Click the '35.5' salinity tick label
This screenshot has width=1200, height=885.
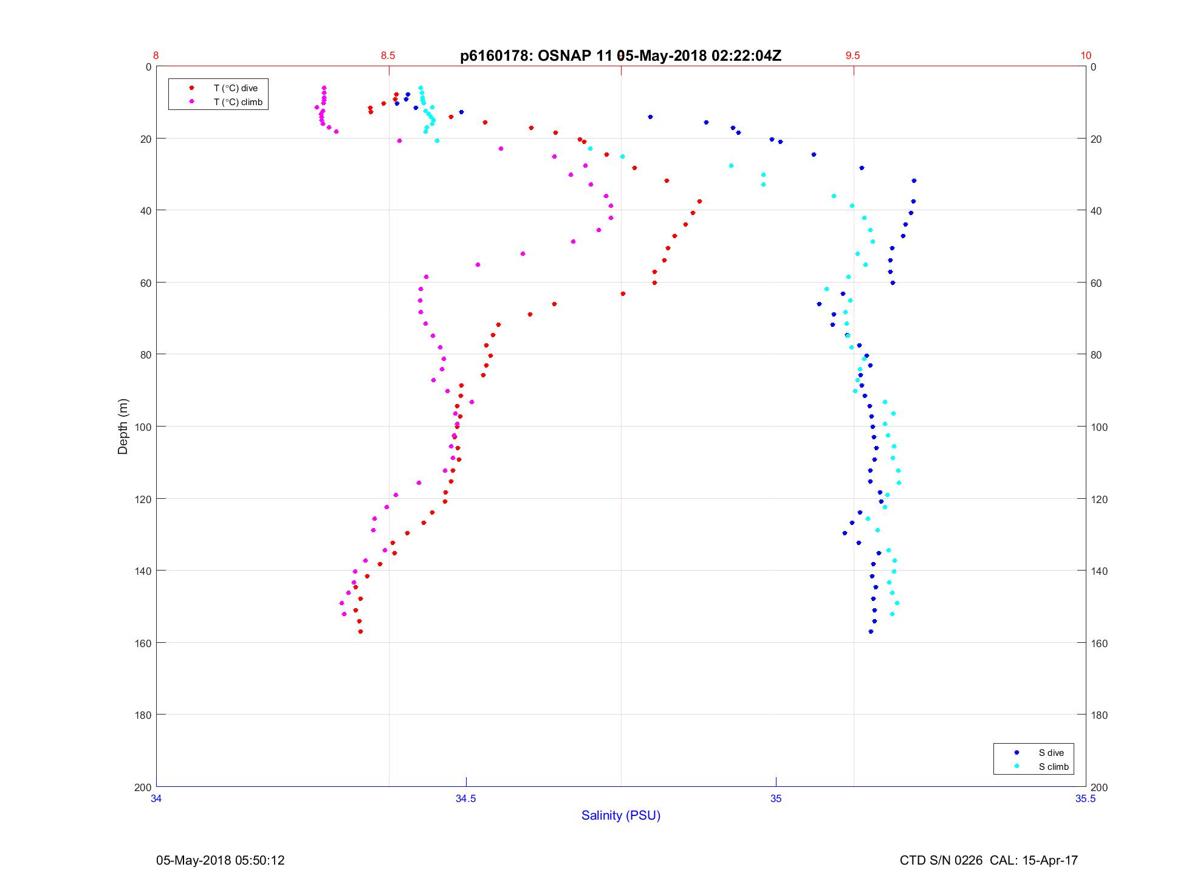1086,798
